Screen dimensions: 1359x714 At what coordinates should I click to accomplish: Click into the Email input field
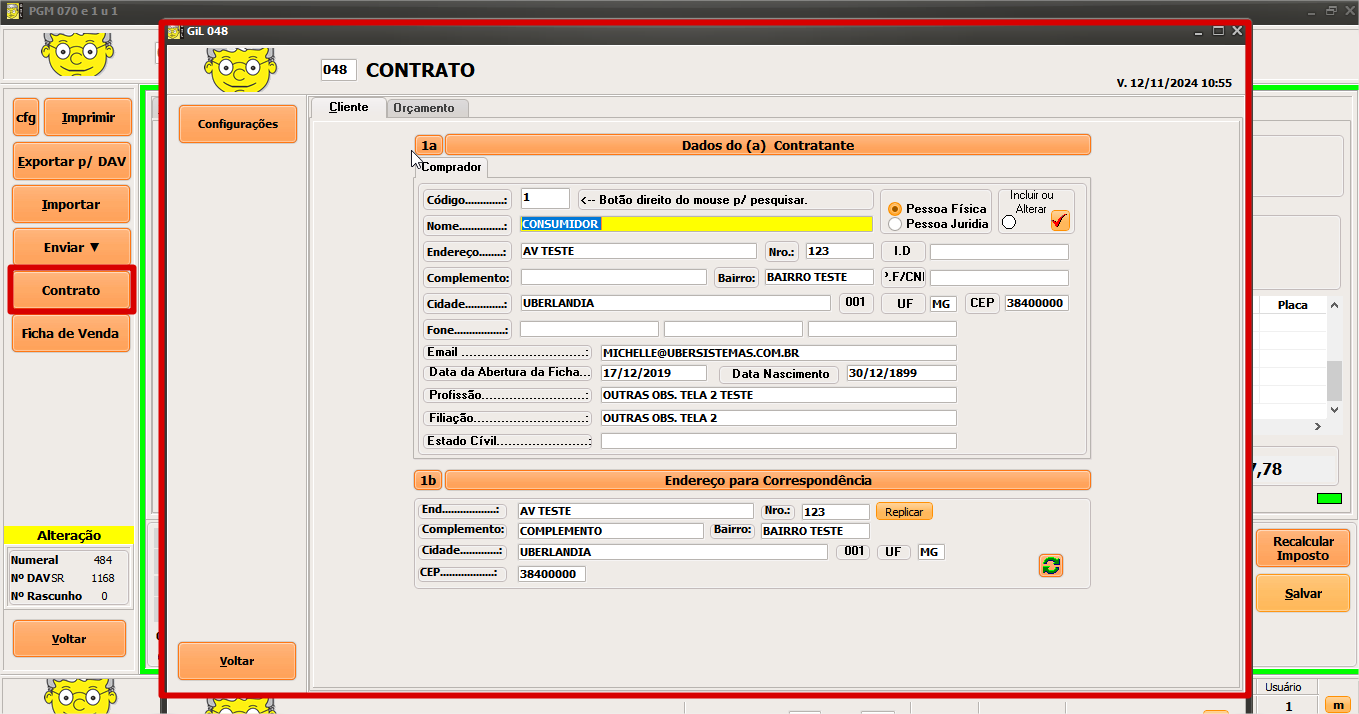[x=778, y=353]
